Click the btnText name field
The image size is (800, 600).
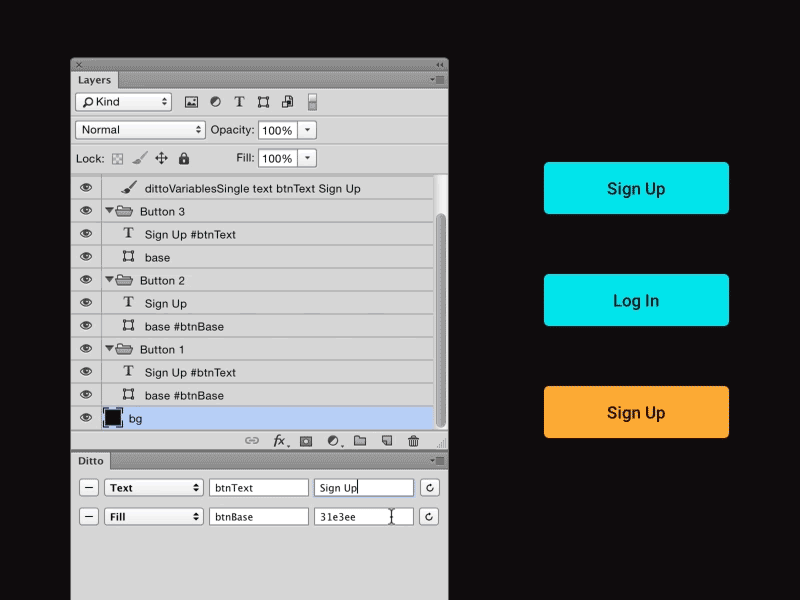click(x=259, y=488)
